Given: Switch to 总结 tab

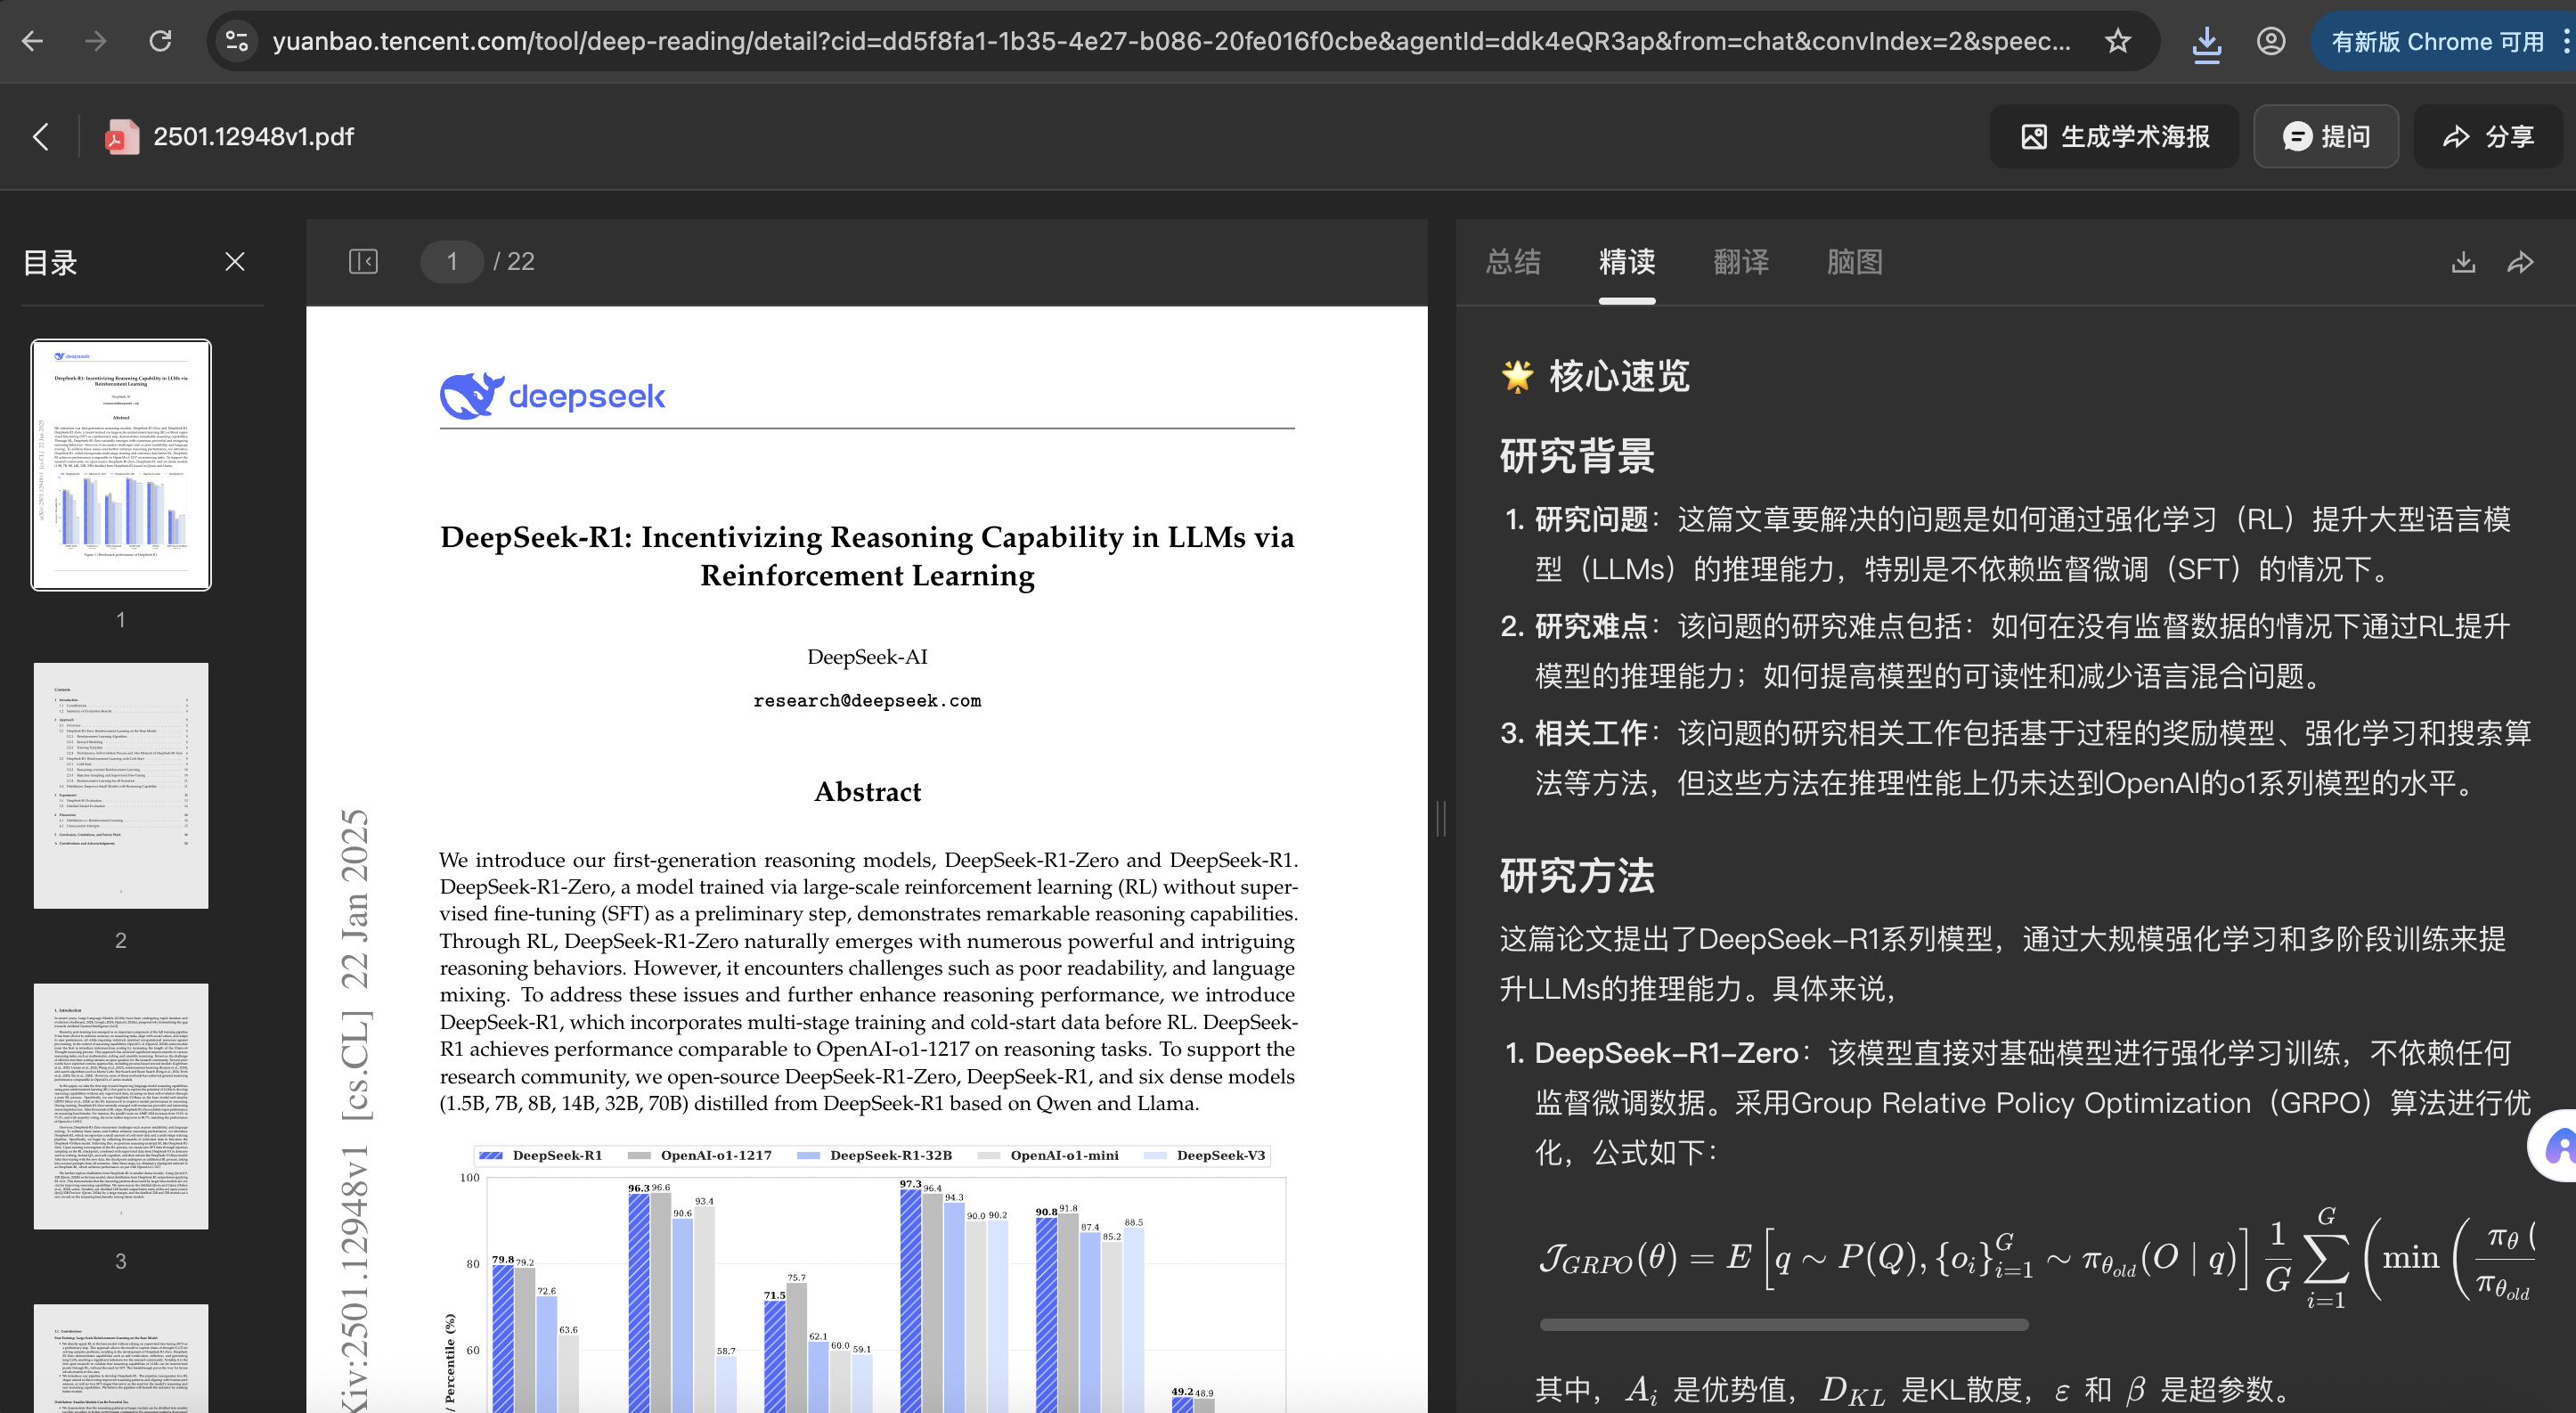Looking at the screenshot, I should [1513, 262].
